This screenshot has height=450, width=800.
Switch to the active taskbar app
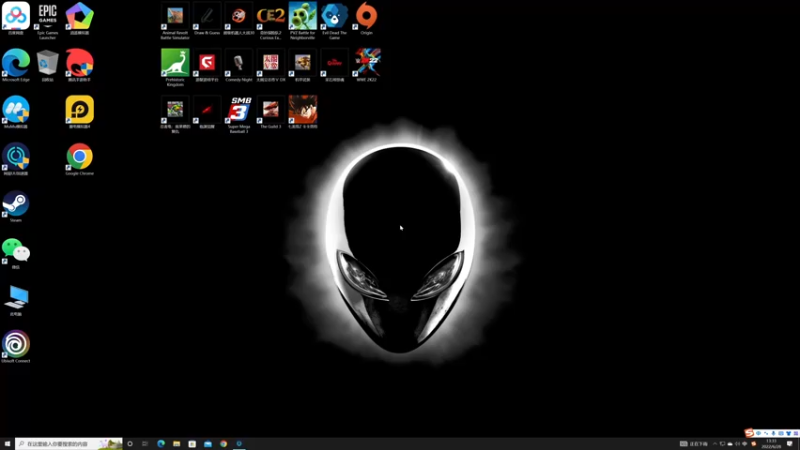239,444
